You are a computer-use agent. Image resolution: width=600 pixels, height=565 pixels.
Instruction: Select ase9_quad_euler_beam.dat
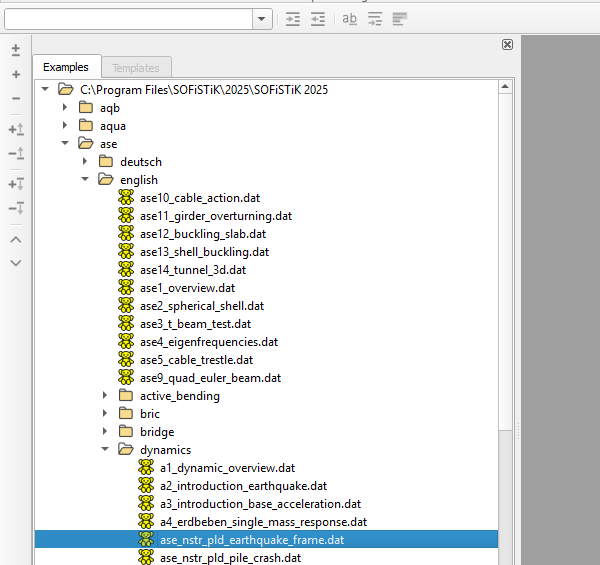210,378
